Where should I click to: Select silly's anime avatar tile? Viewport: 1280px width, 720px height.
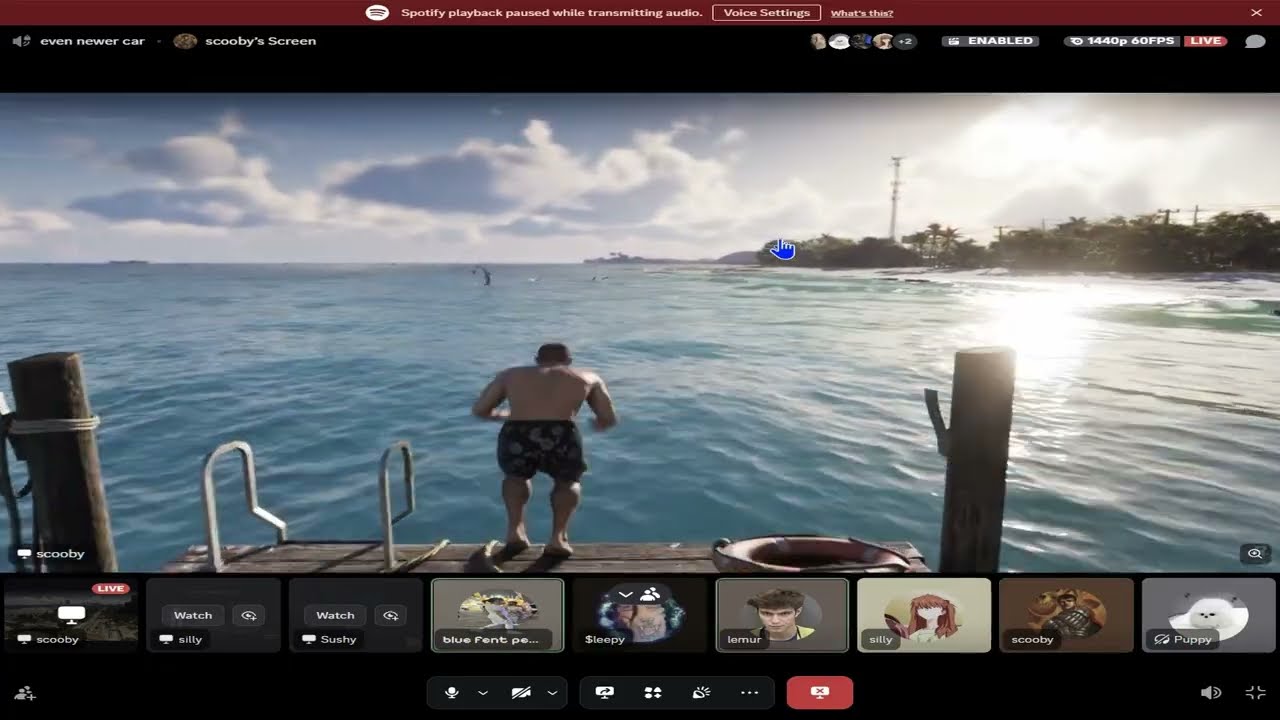click(924, 615)
